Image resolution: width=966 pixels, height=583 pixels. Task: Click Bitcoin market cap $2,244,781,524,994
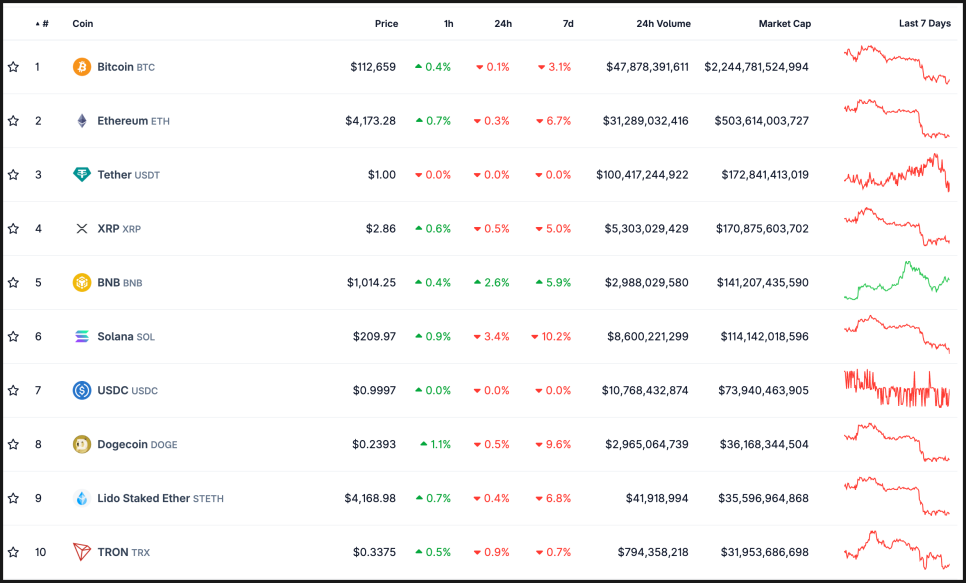[757, 67]
